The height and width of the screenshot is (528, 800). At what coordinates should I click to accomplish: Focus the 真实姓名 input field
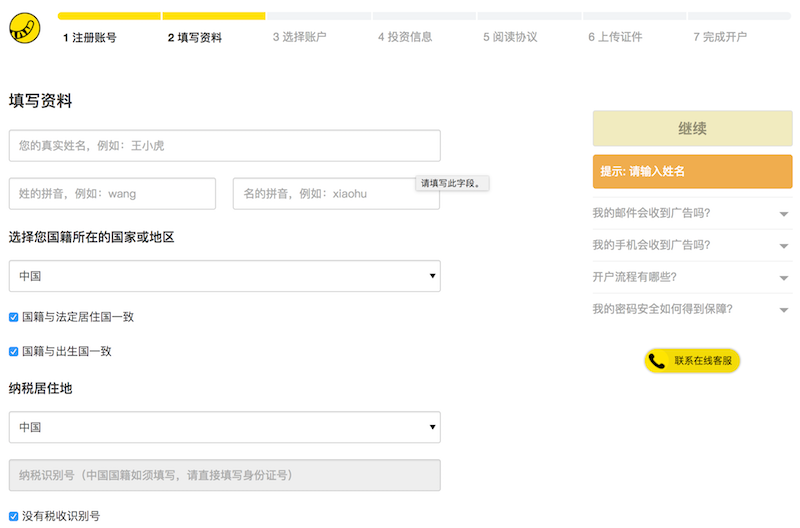pos(224,145)
